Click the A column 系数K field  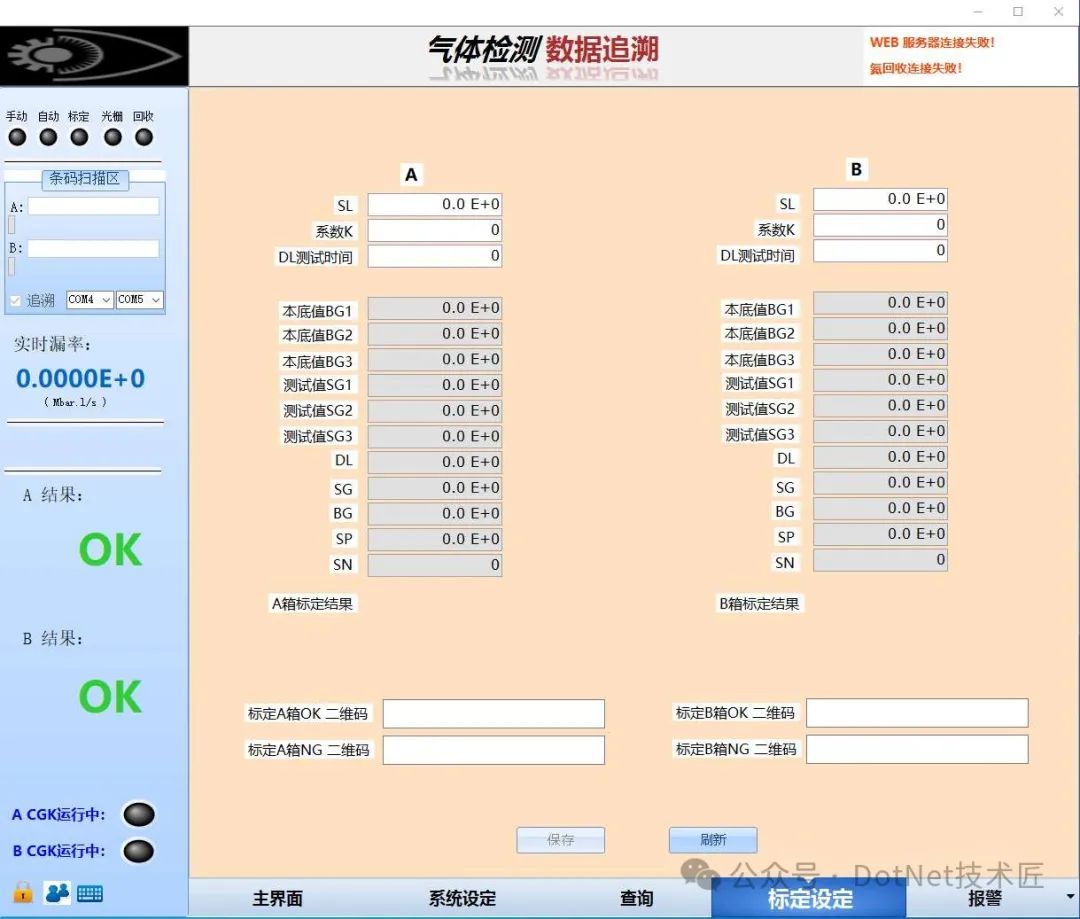point(435,230)
